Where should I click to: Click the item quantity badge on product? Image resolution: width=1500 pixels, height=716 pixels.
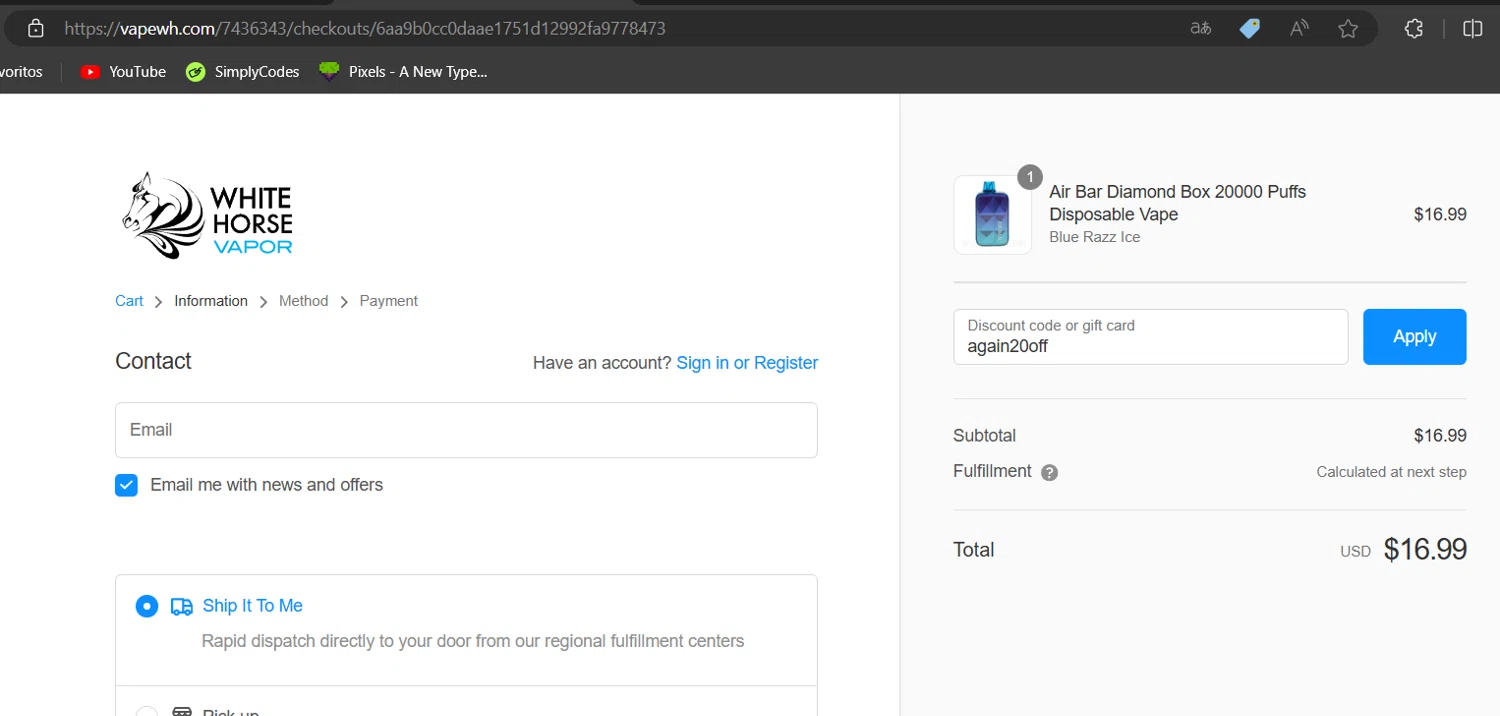click(1030, 177)
